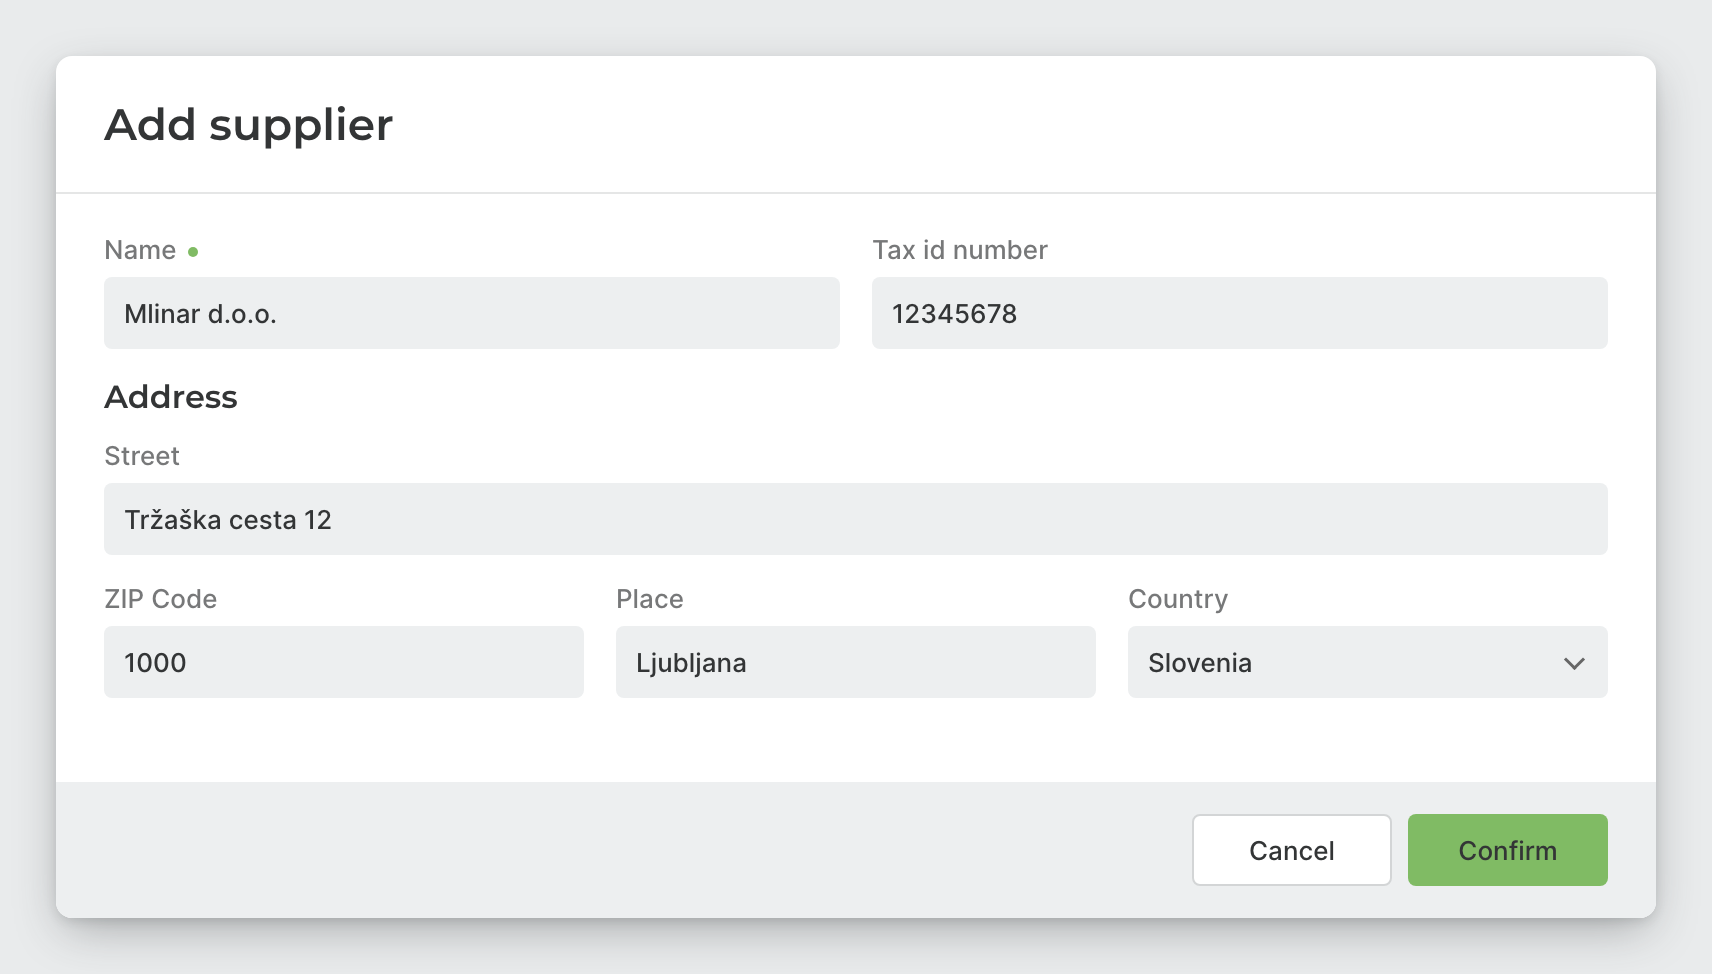Image resolution: width=1712 pixels, height=974 pixels.
Task: Click the Add supplier dialog title
Action: click(x=249, y=125)
